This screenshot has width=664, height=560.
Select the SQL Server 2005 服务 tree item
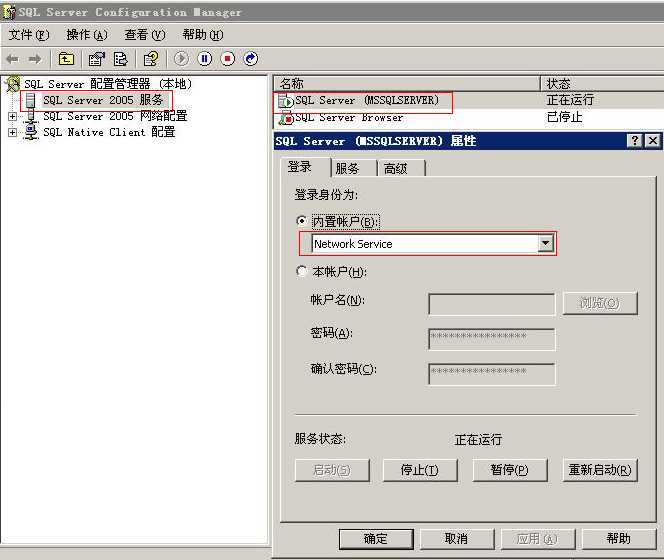(103, 100)
